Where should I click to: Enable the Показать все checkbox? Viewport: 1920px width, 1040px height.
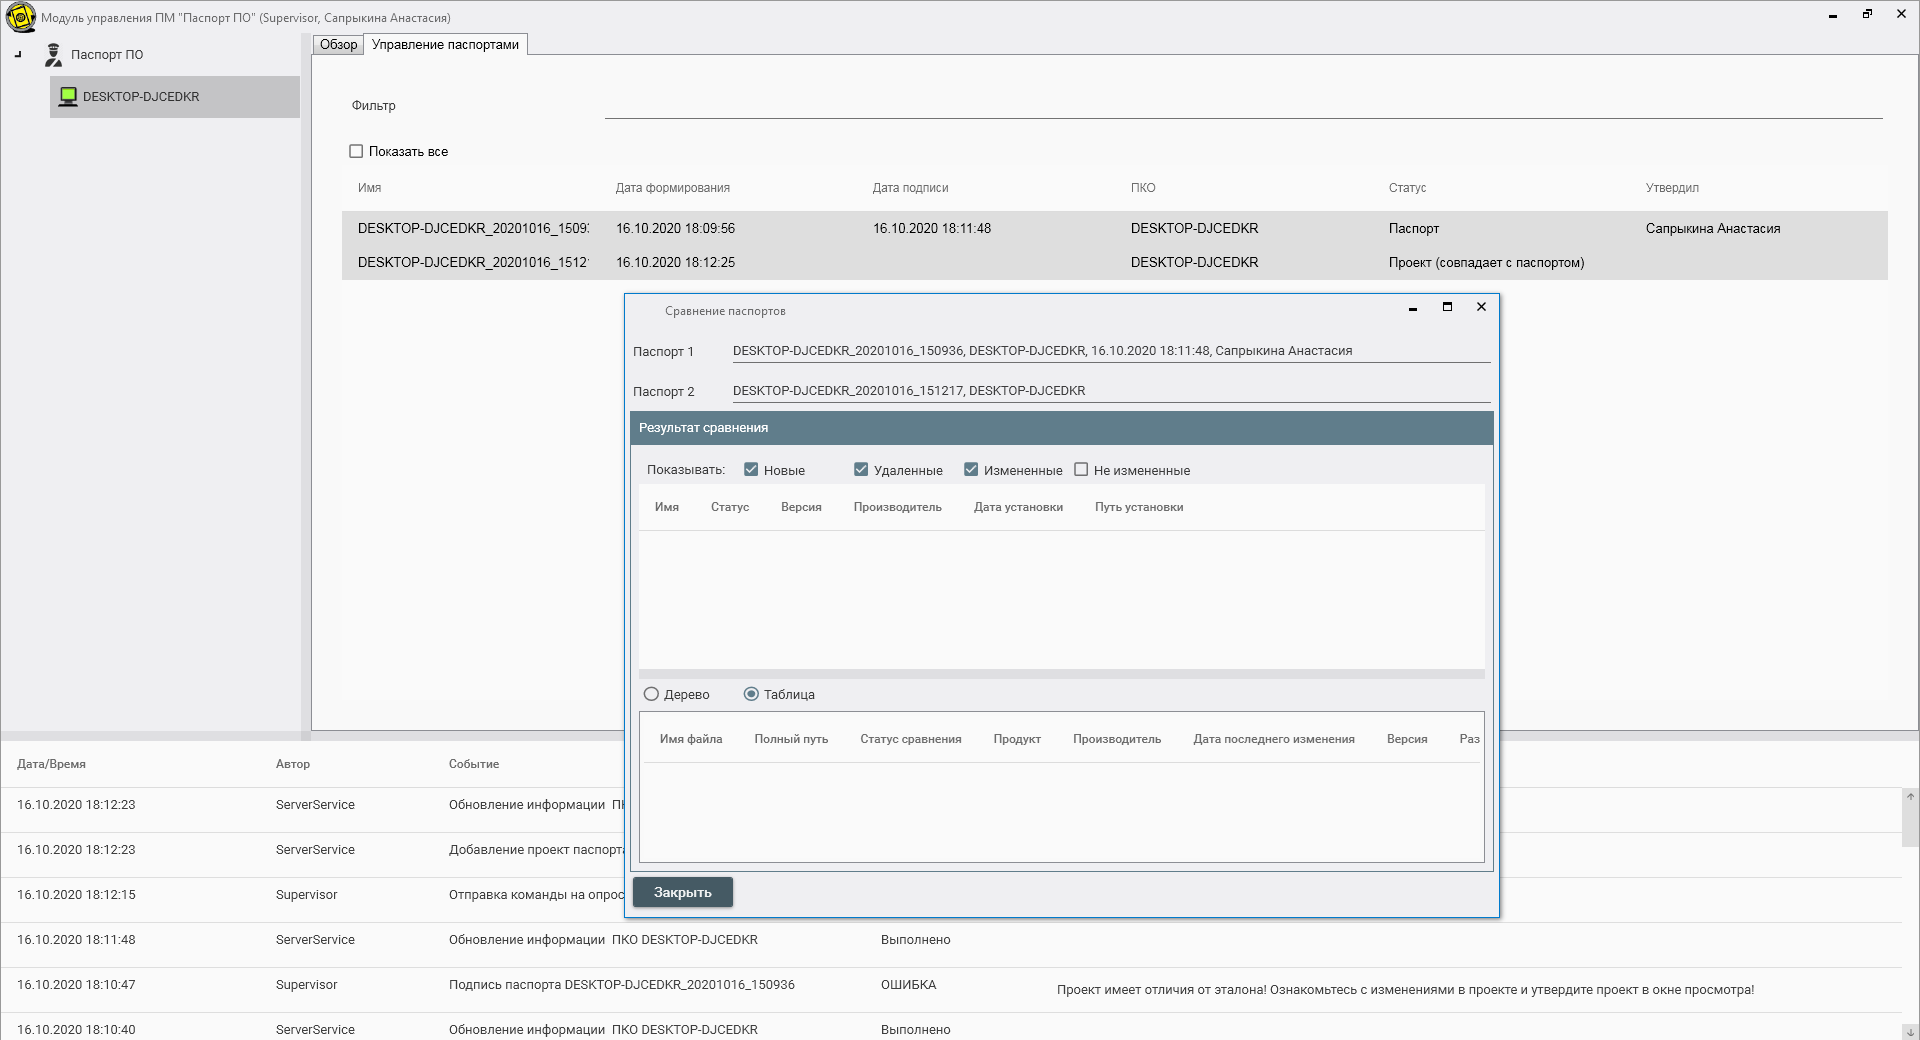tap(356, 152)
